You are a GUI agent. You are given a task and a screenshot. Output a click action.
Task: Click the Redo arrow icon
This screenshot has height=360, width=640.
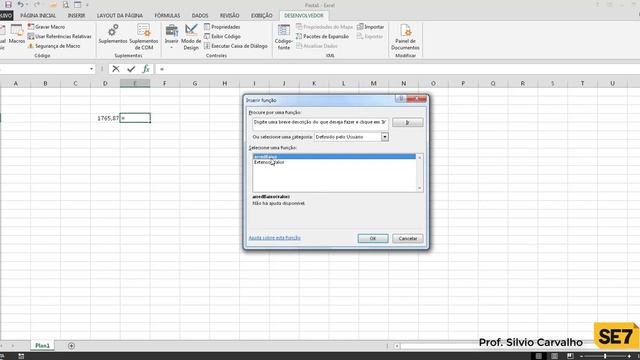click(37, 4)
